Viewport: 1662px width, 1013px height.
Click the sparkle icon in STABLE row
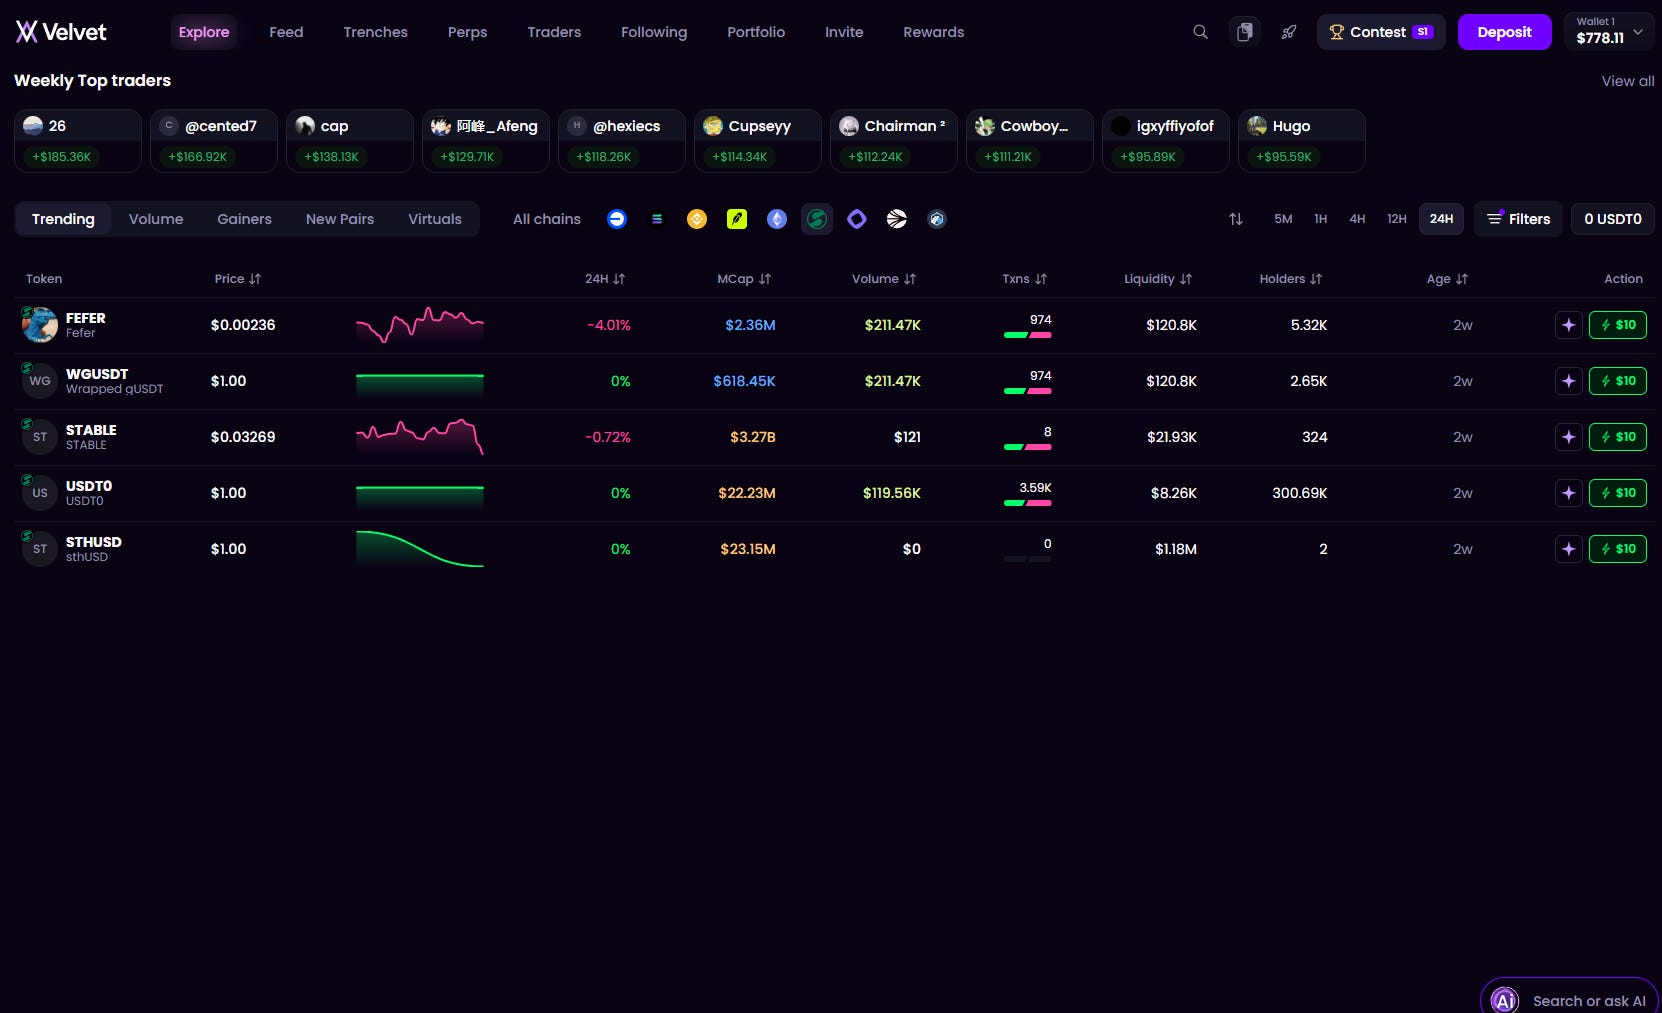coord(1569,437)
